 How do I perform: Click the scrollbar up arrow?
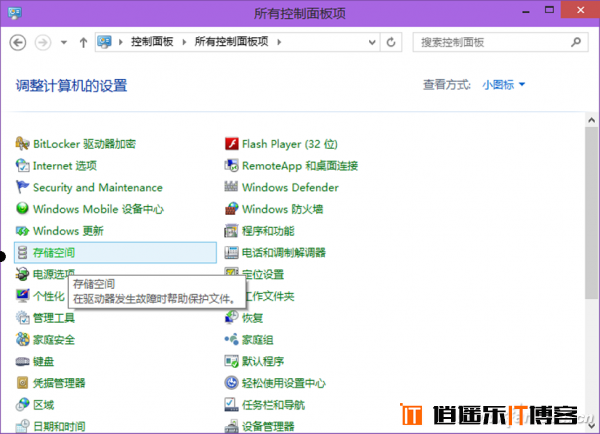592,120
